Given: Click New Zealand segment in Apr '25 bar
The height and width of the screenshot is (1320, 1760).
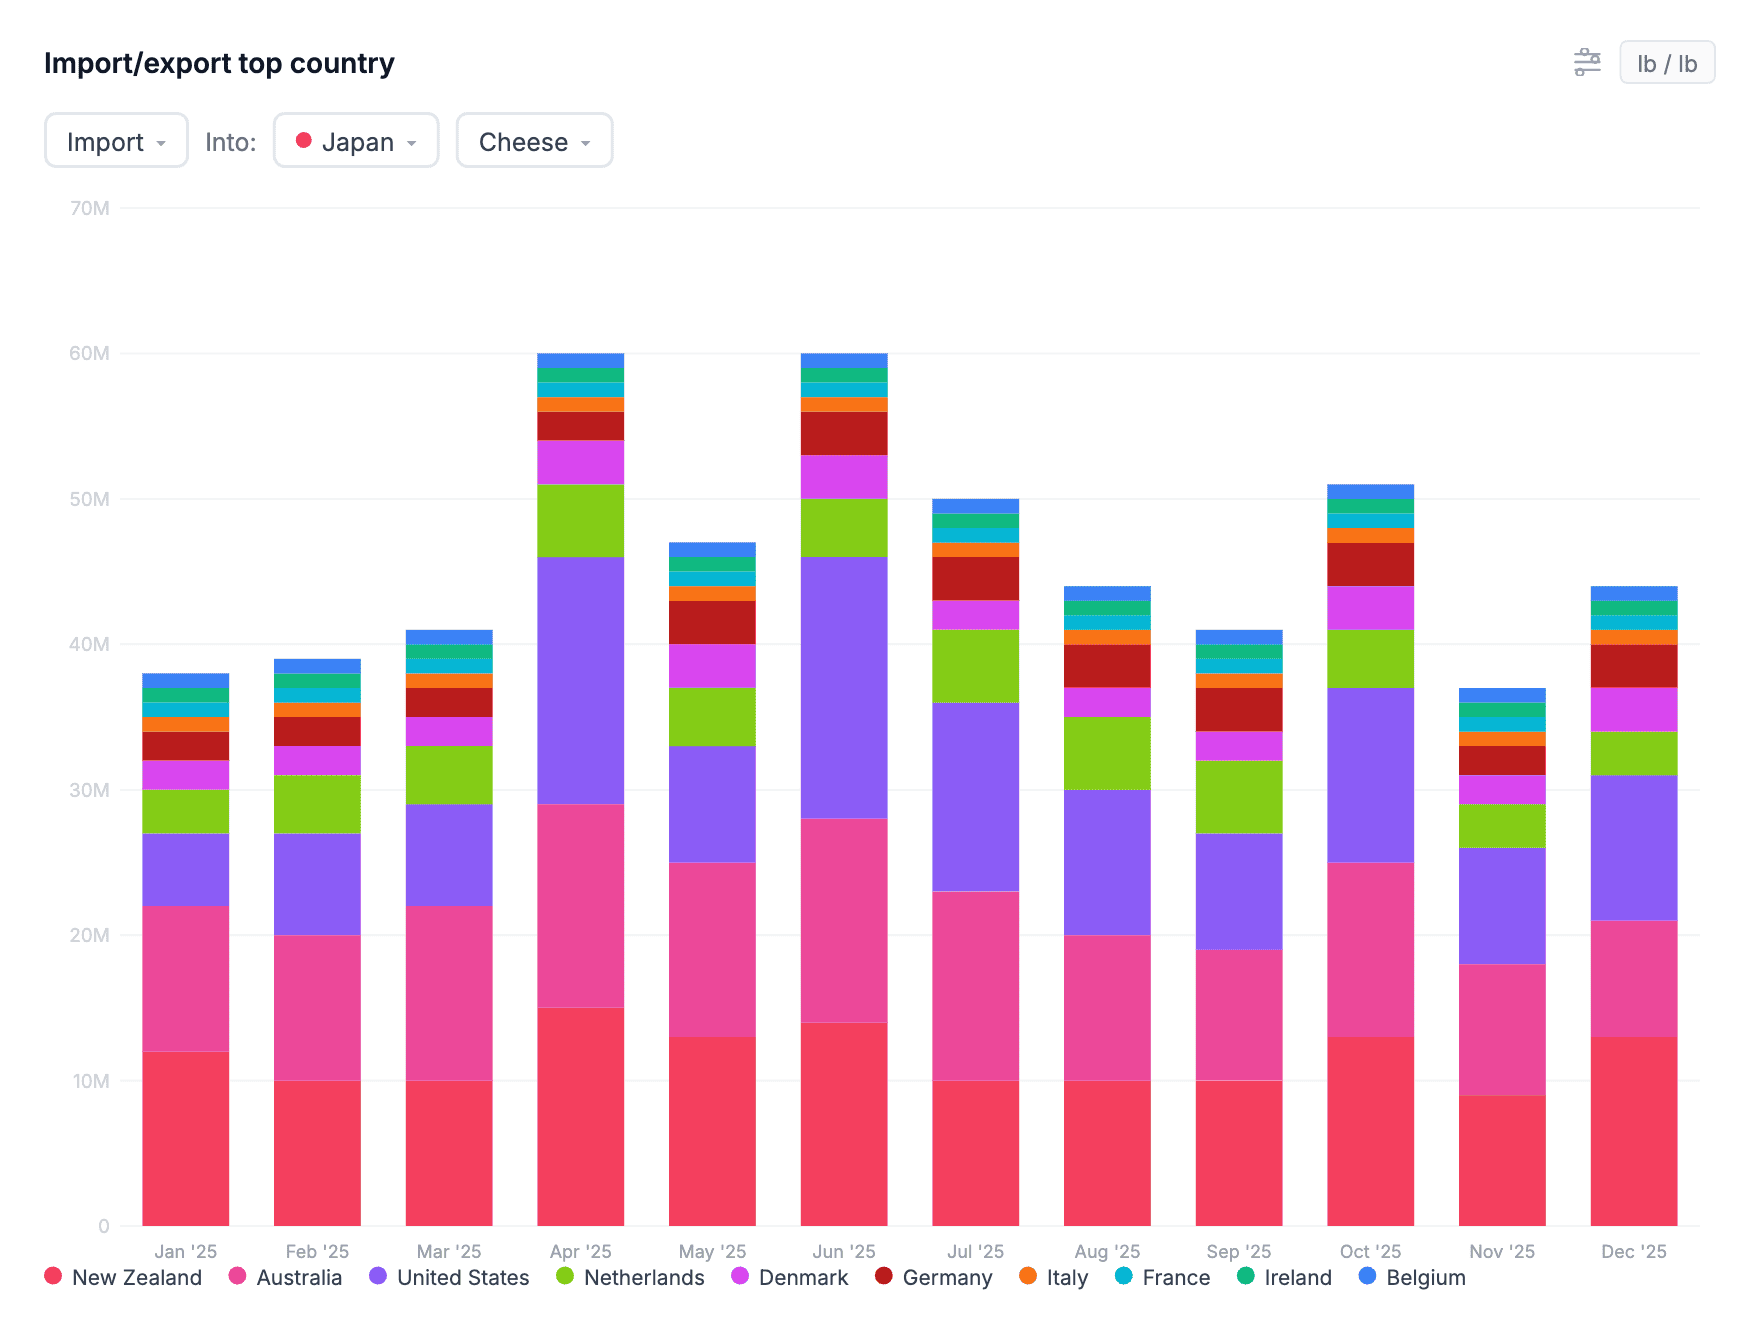Looking at the screenshot, I should pyautogui.click(x=580, y=1115).
